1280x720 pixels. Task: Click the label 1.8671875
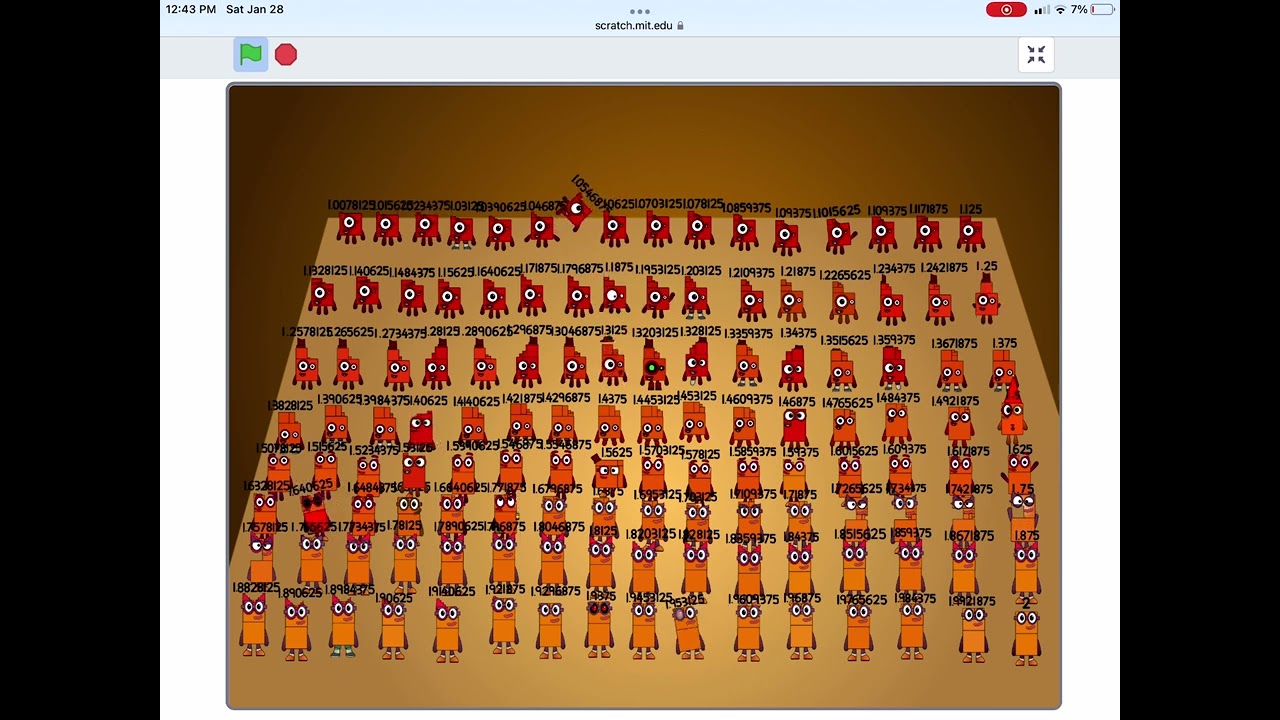(969, 536)
